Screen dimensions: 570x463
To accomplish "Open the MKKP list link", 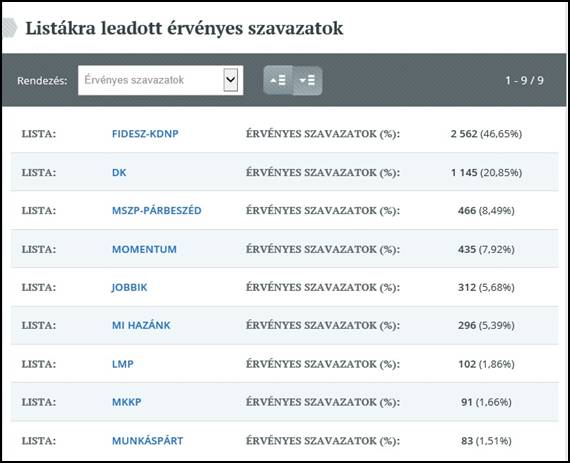I will (127, 402).
